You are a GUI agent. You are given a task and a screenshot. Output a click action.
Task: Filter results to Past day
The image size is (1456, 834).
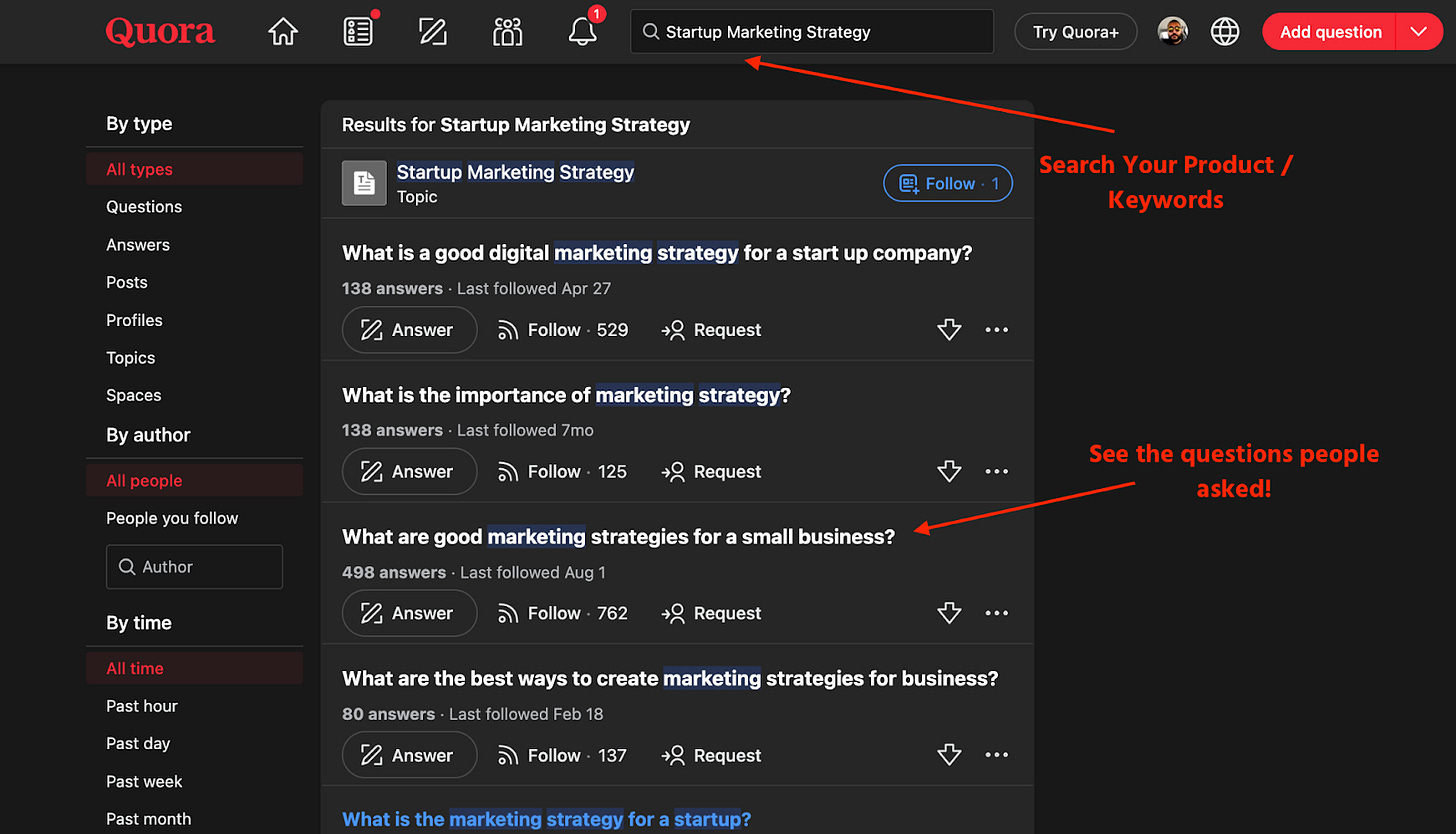pos(138,744)
